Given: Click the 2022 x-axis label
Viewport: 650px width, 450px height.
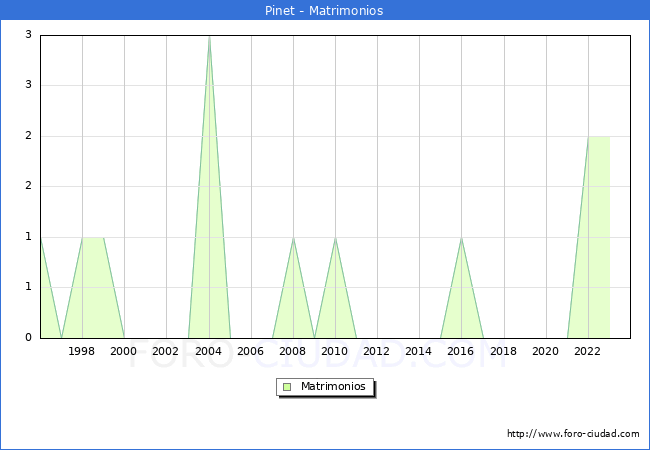Looking at the screenshot, I should 588,351.
